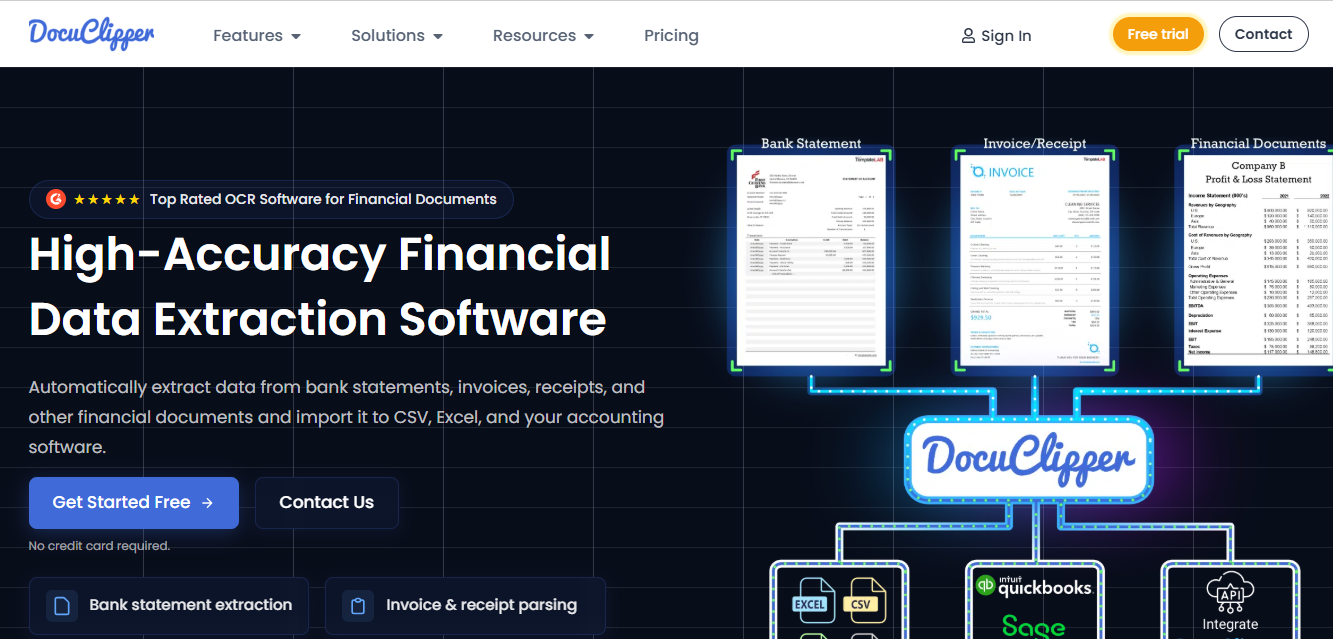Click the five-star rating icons
The width and height of the screenshot is (1333, 639).
[x=107, y=199]
